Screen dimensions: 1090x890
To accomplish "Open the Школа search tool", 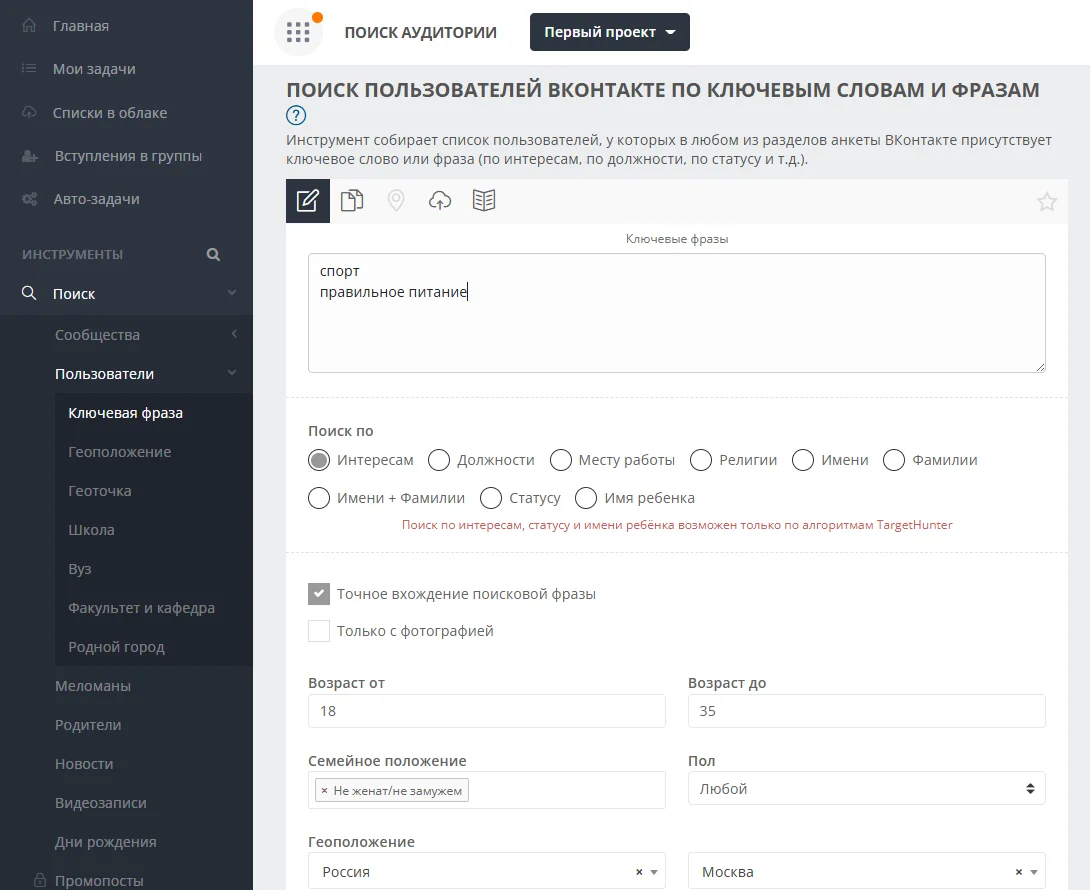I will [91, 530].
